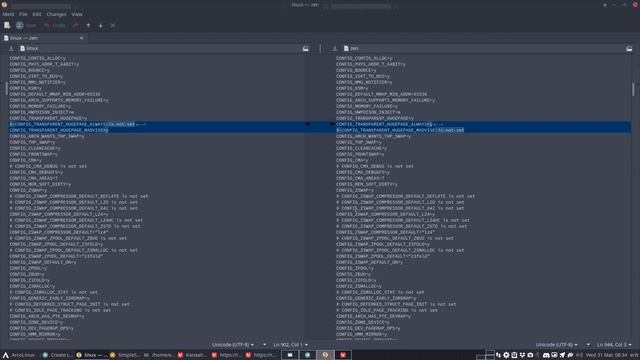This screenshot has width=640, height=360.
Task: Click CONFIG_CONTIG_ALLOC=y in left pane
Action: [38, 58]
